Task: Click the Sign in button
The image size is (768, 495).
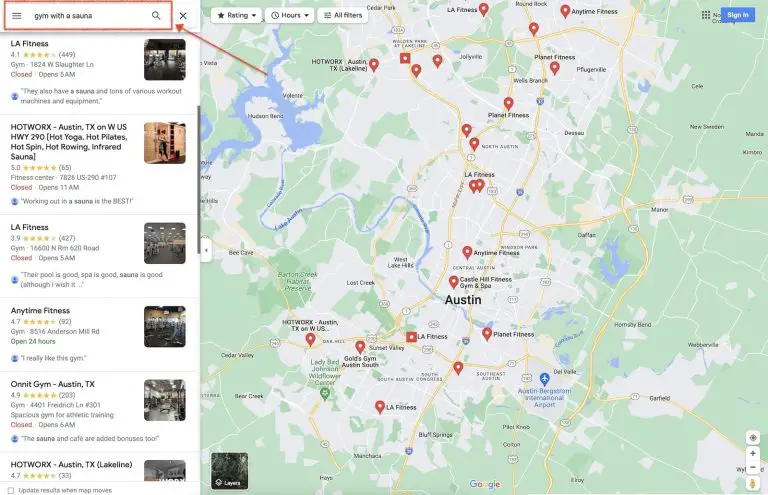Action: coord(738,15)
